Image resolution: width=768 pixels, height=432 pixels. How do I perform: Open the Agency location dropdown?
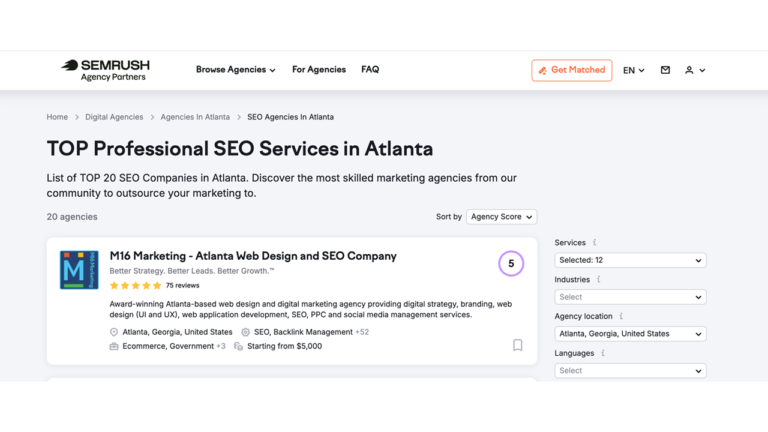click(630, 334)
